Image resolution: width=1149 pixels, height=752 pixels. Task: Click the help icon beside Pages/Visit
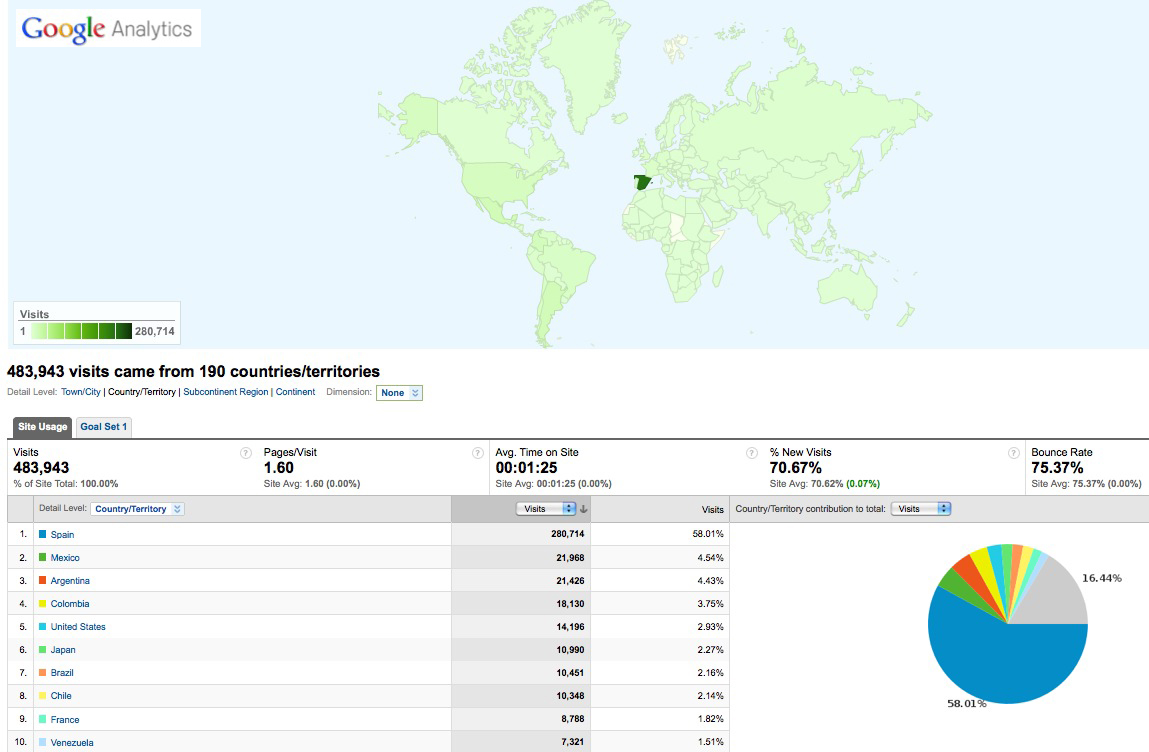[477, 453]
